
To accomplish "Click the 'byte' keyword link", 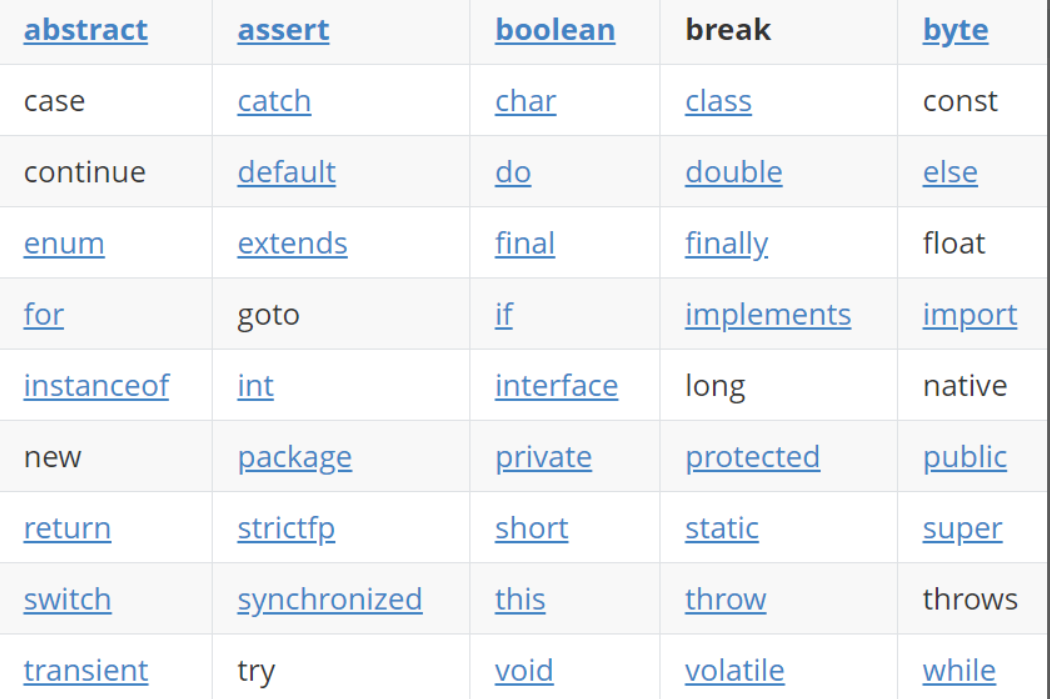I will [955, 30].
